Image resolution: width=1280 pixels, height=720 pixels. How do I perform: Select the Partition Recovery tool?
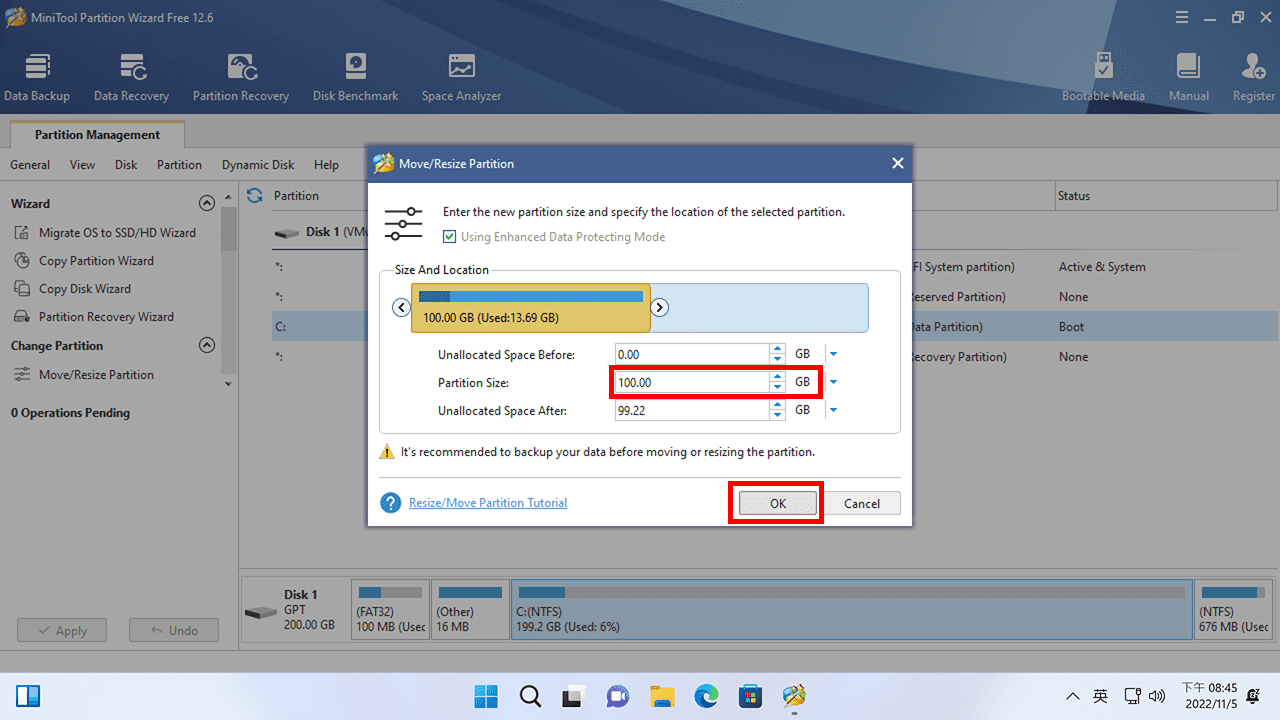pos(240,75)
